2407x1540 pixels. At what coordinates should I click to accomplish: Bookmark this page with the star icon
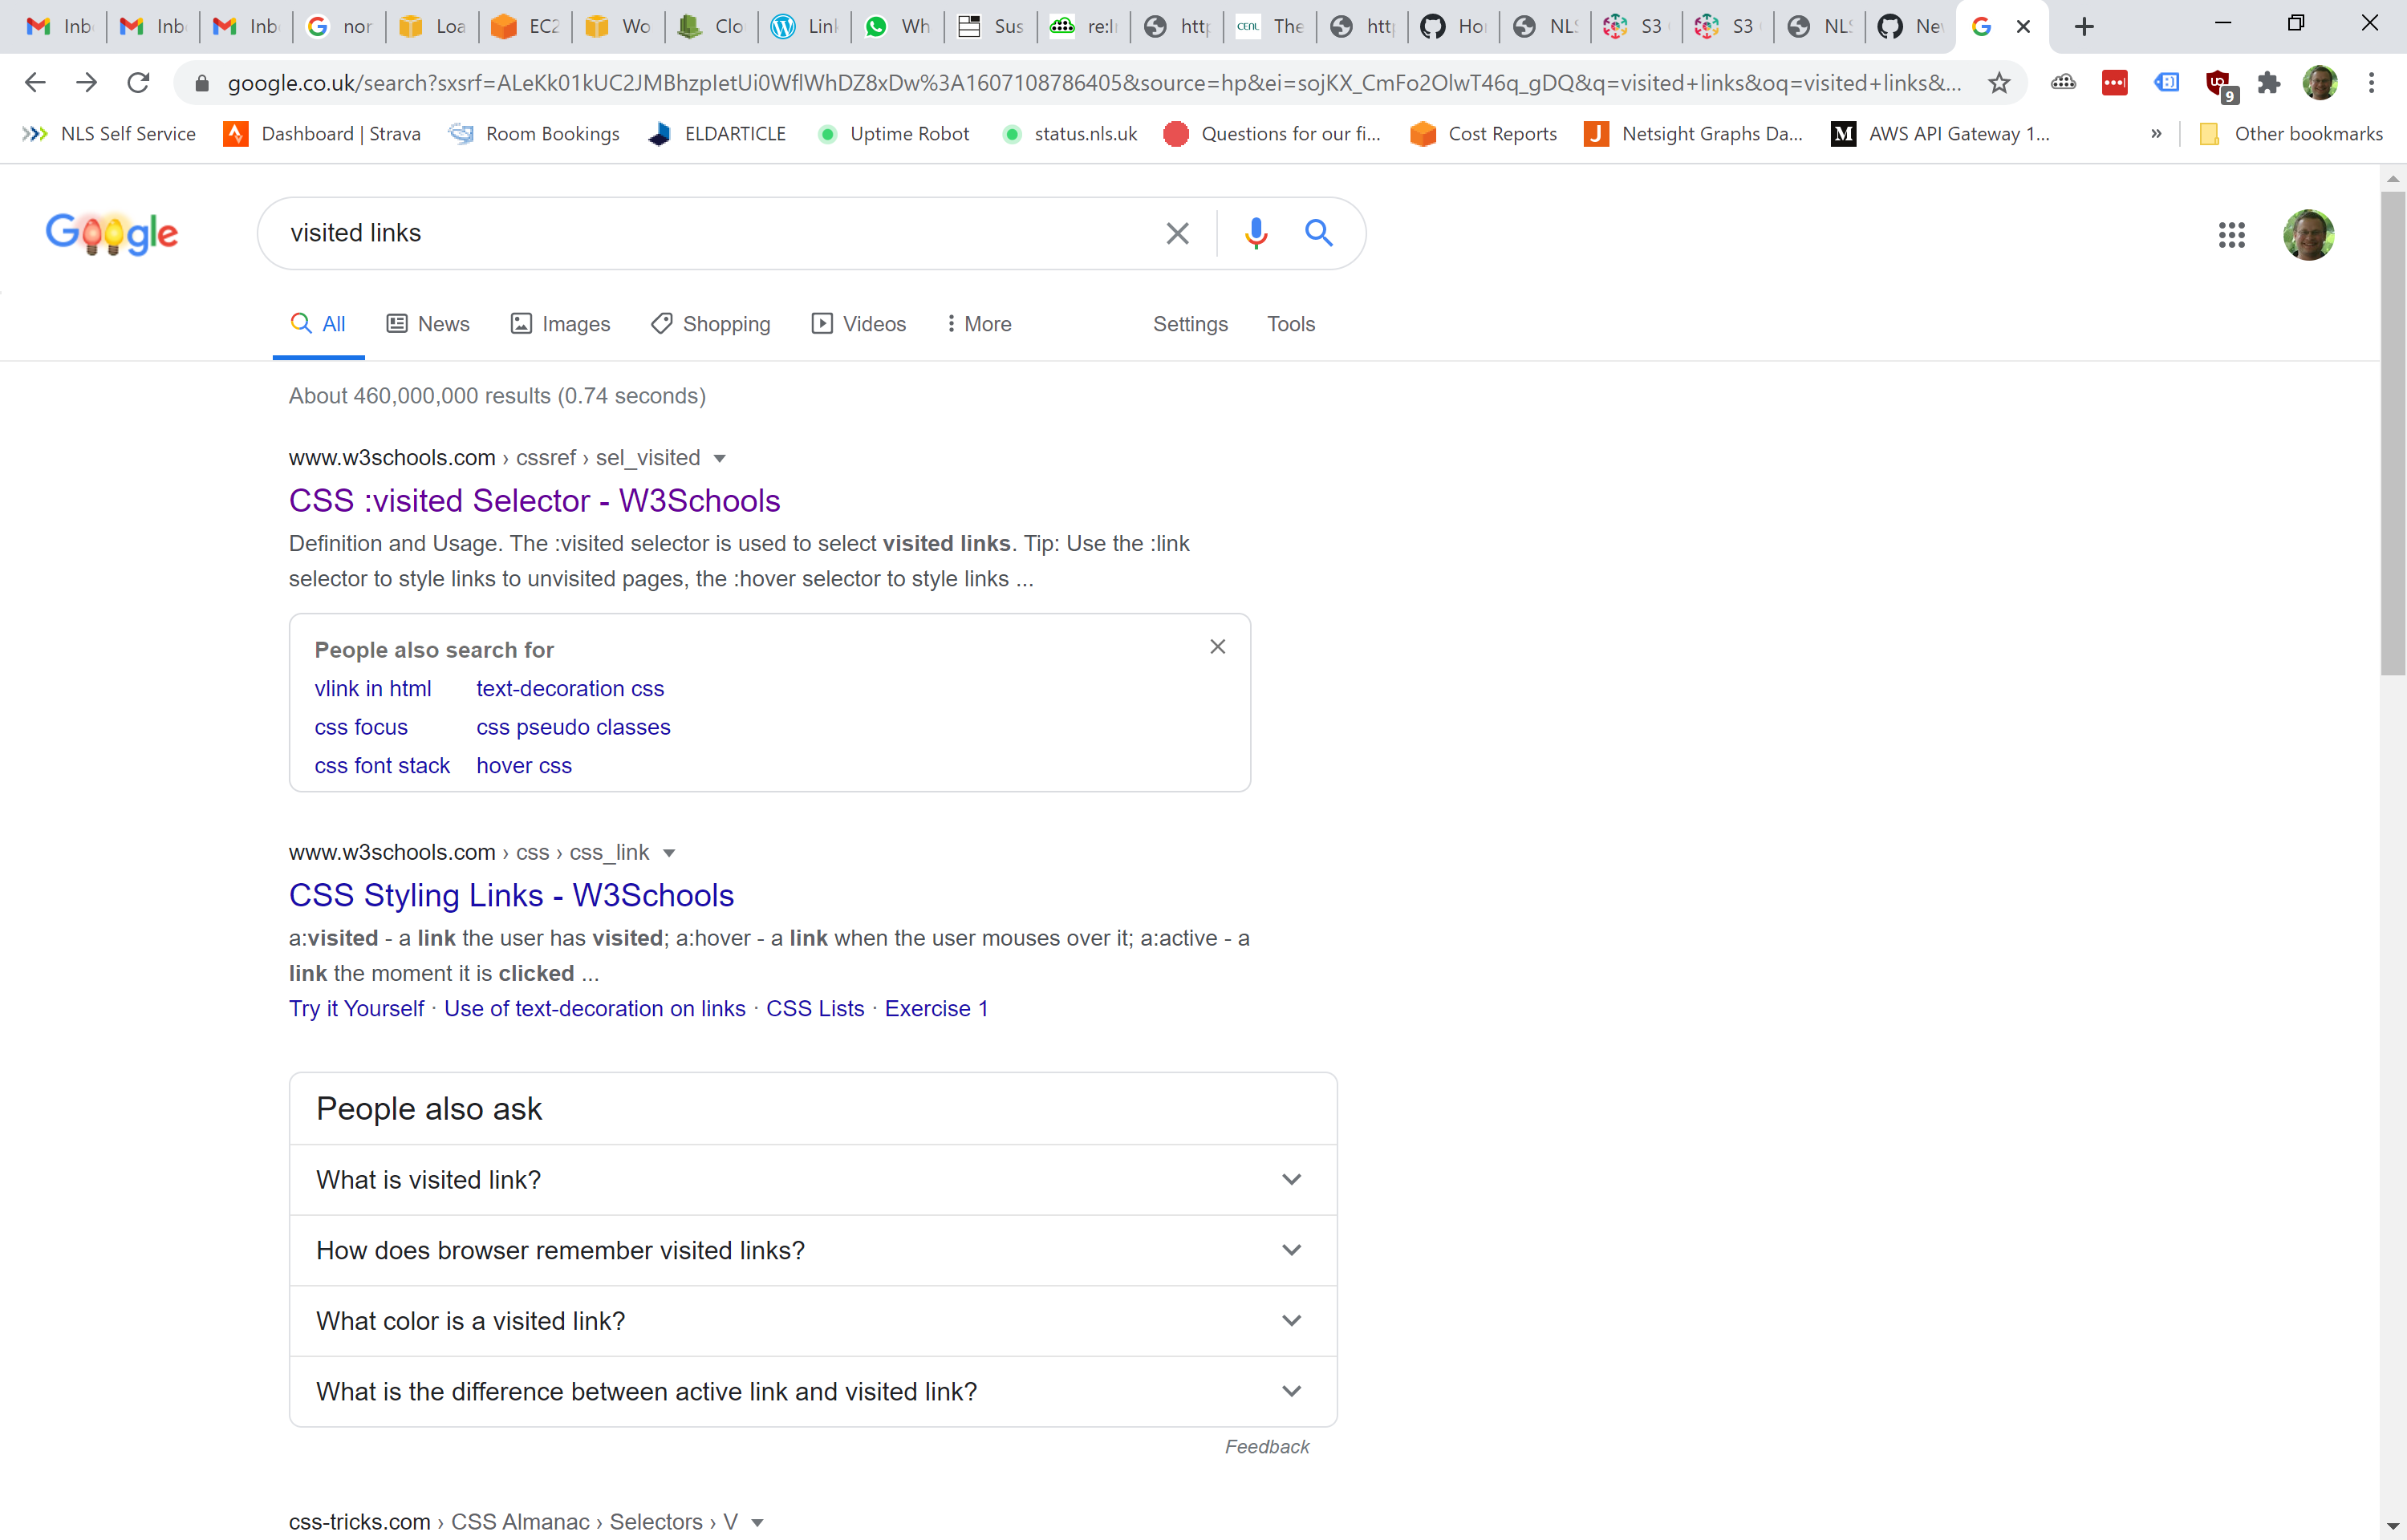[1998, 83]
